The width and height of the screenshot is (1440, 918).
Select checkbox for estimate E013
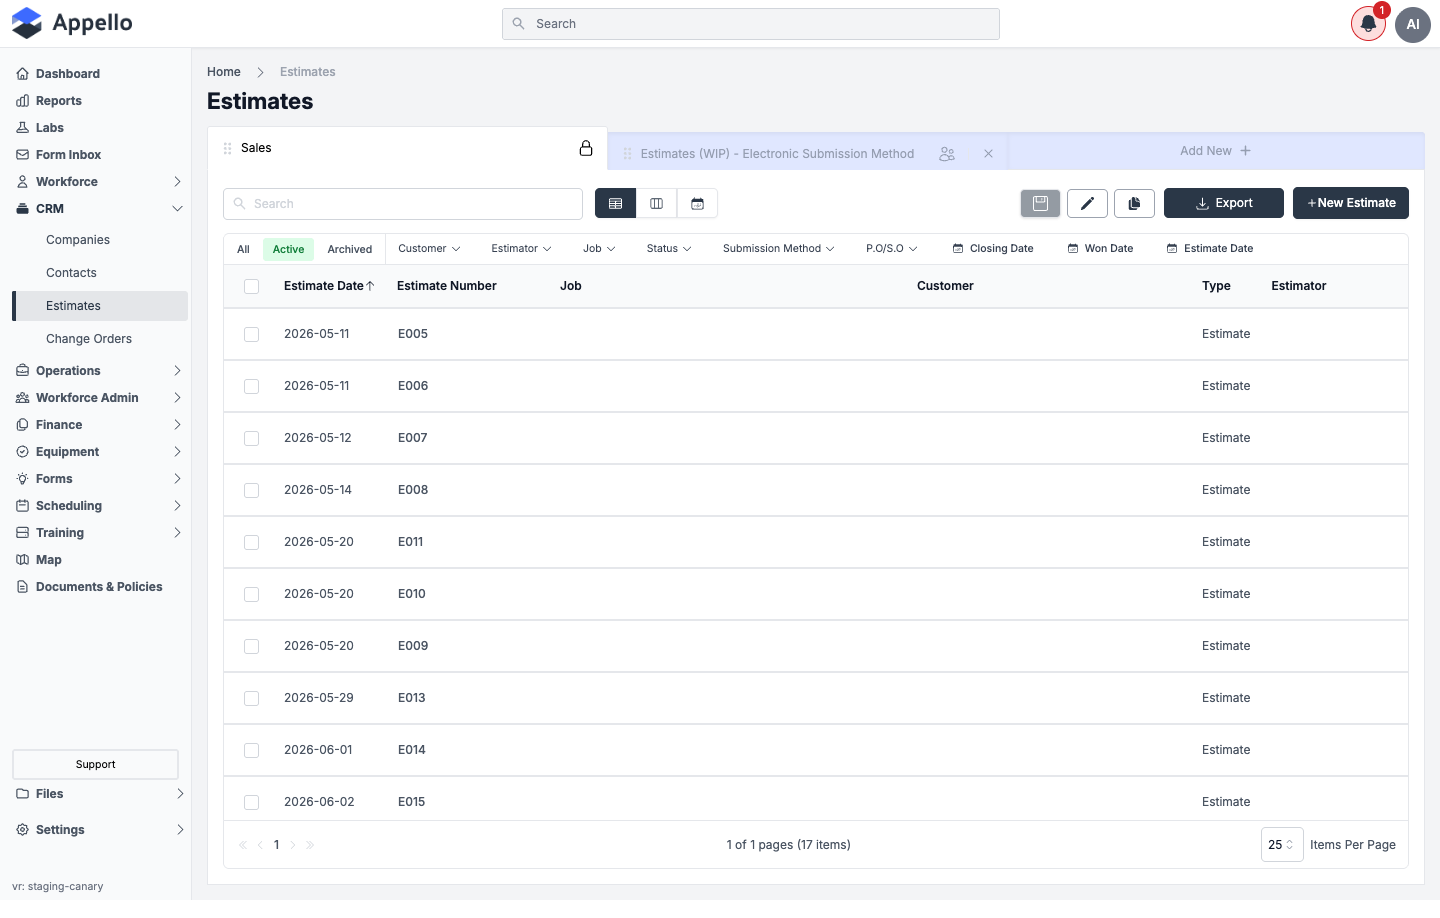[x=252, y=699]
